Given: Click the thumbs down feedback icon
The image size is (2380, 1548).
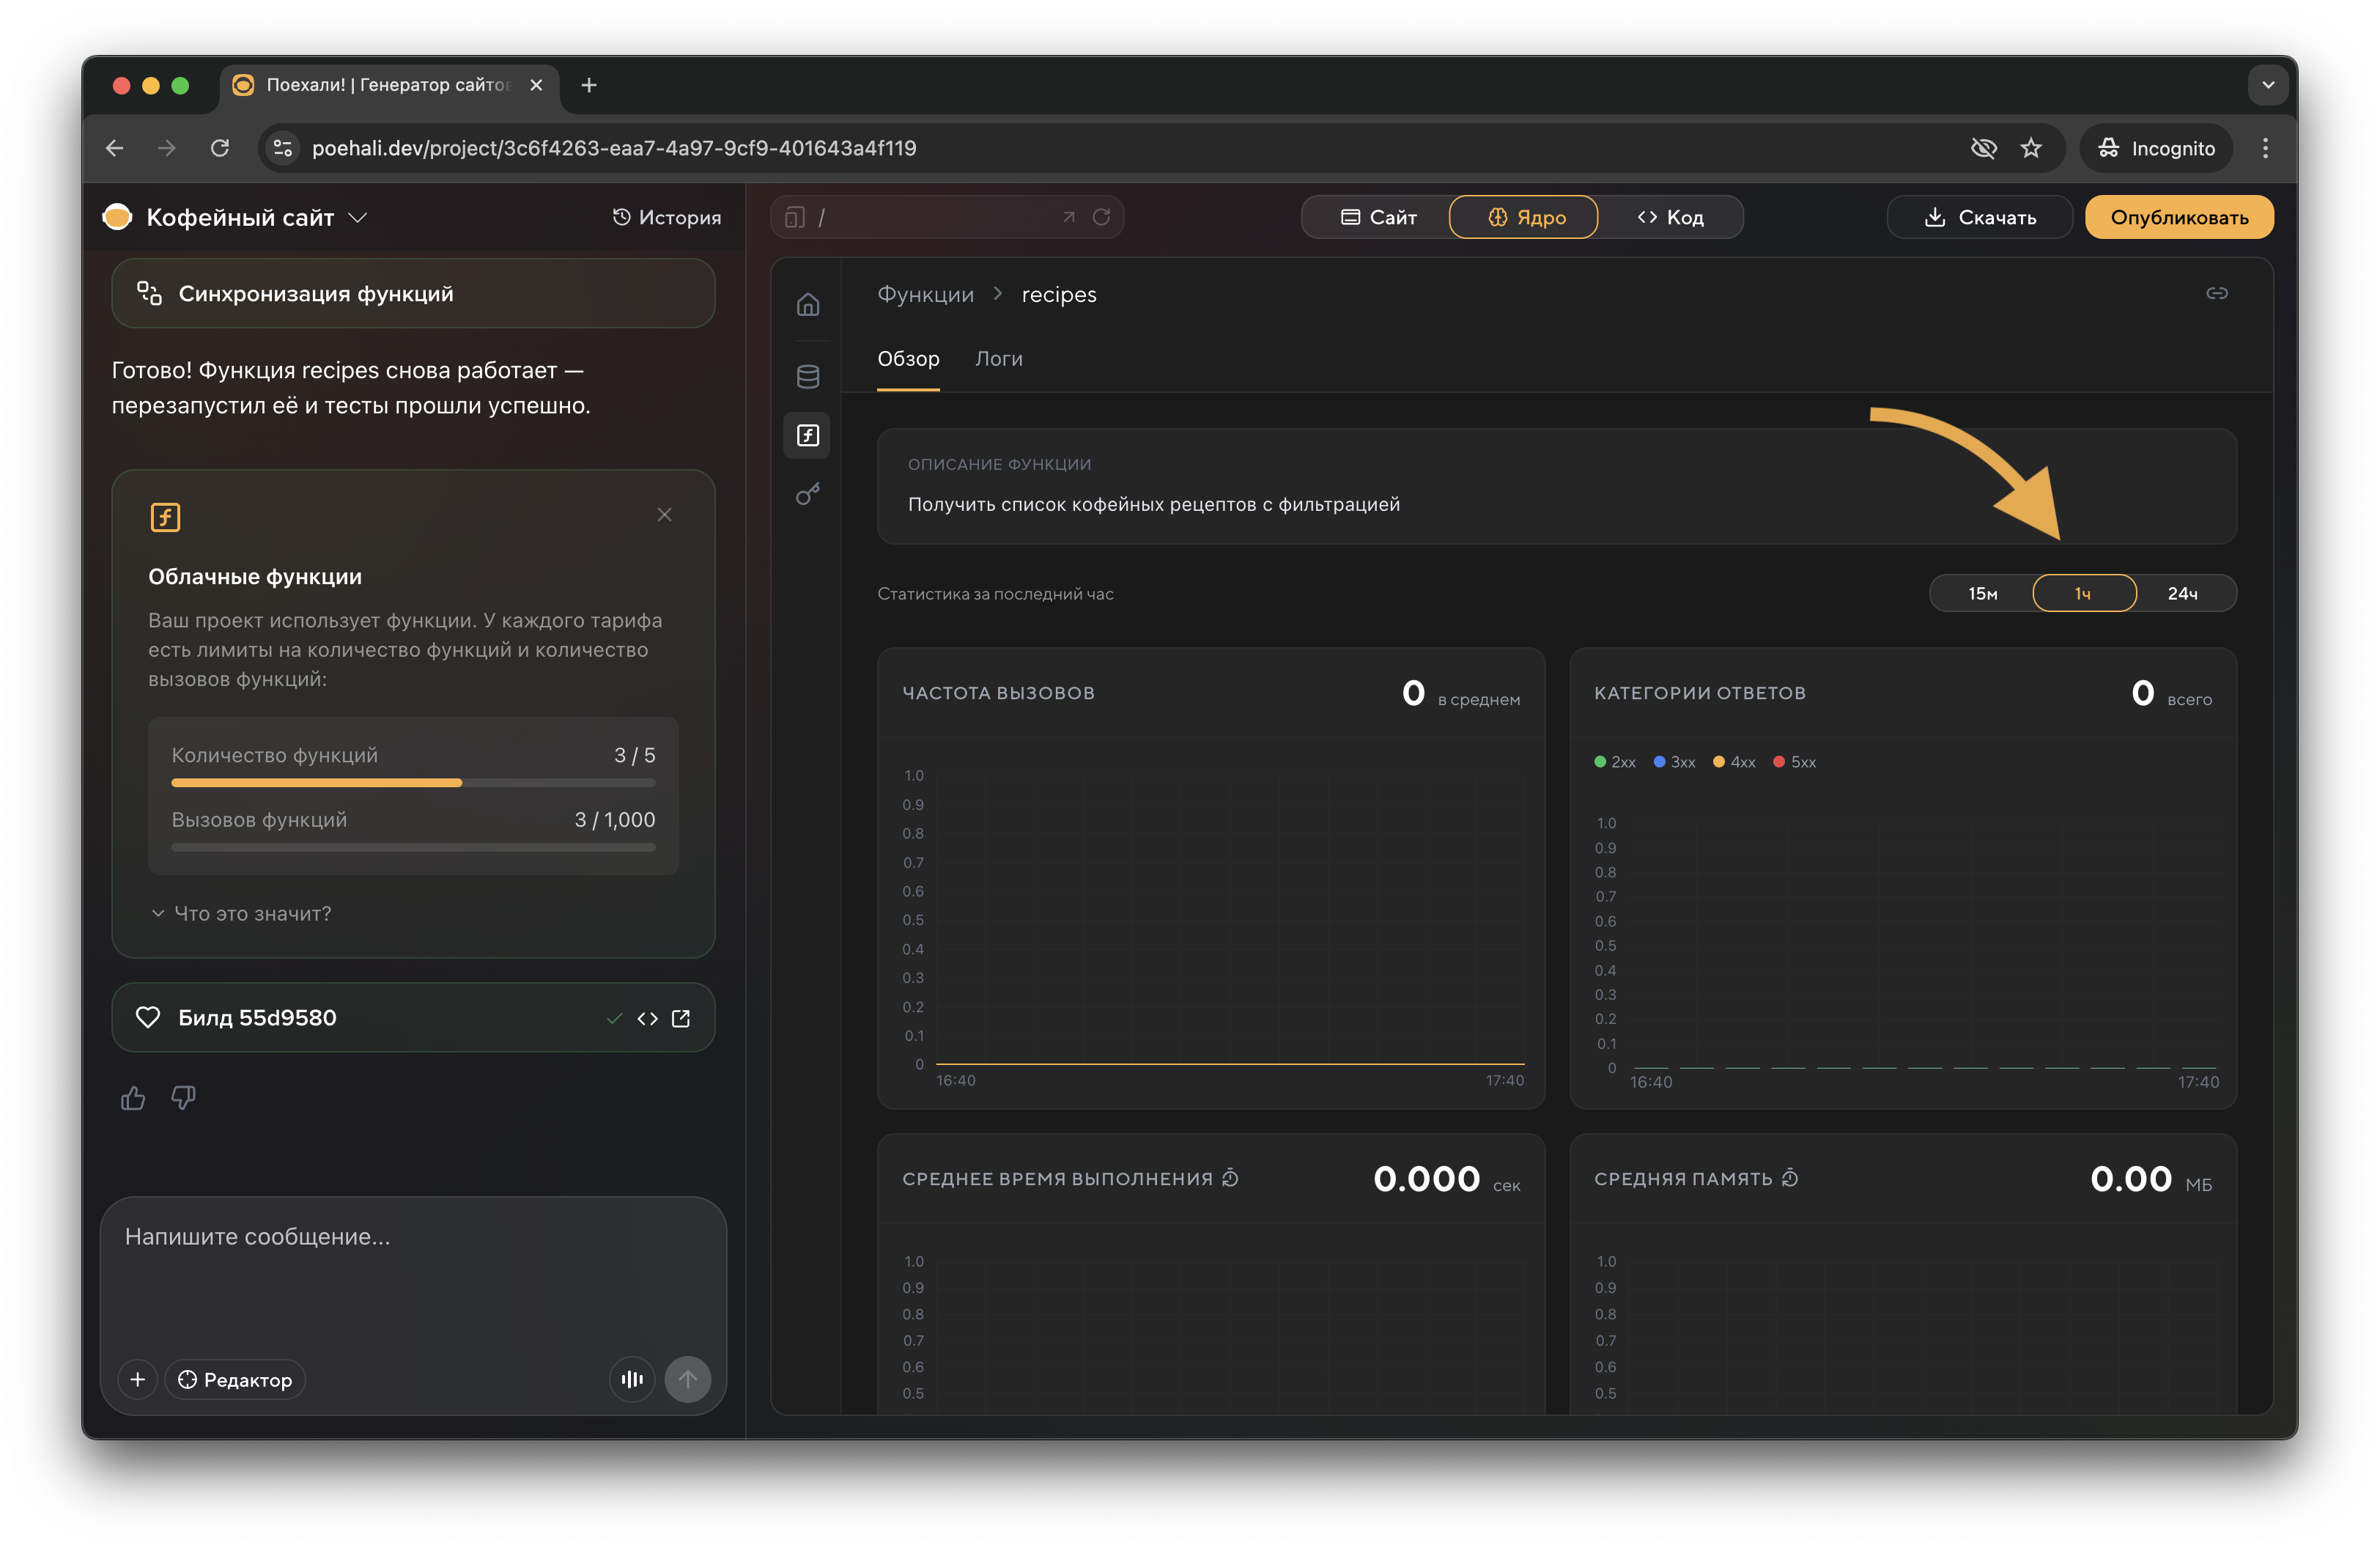Looking at the screenshot, I should 183,1098.
